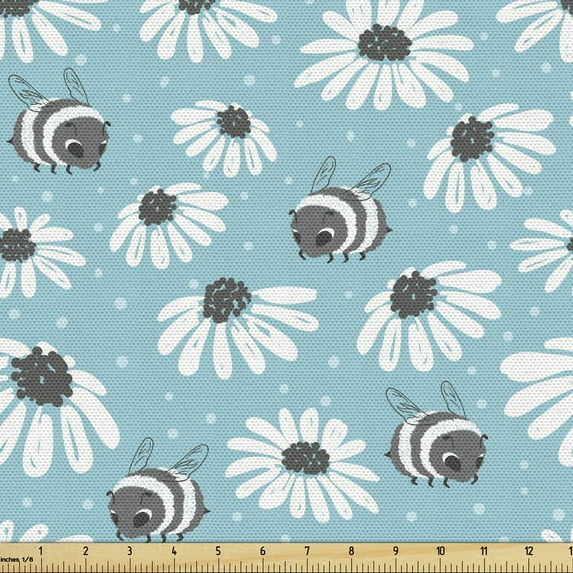Click the ruler number 11

484,551
